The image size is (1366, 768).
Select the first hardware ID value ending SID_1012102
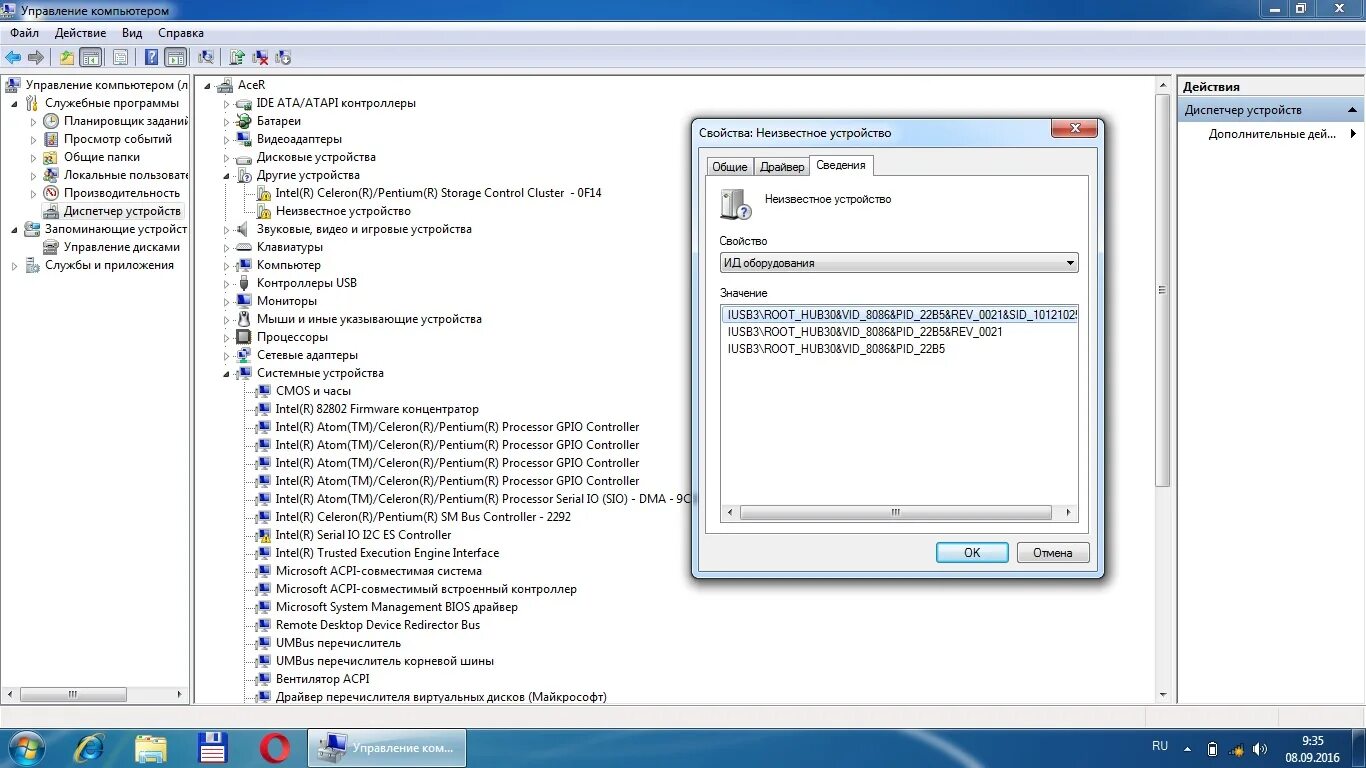point(900,314)
